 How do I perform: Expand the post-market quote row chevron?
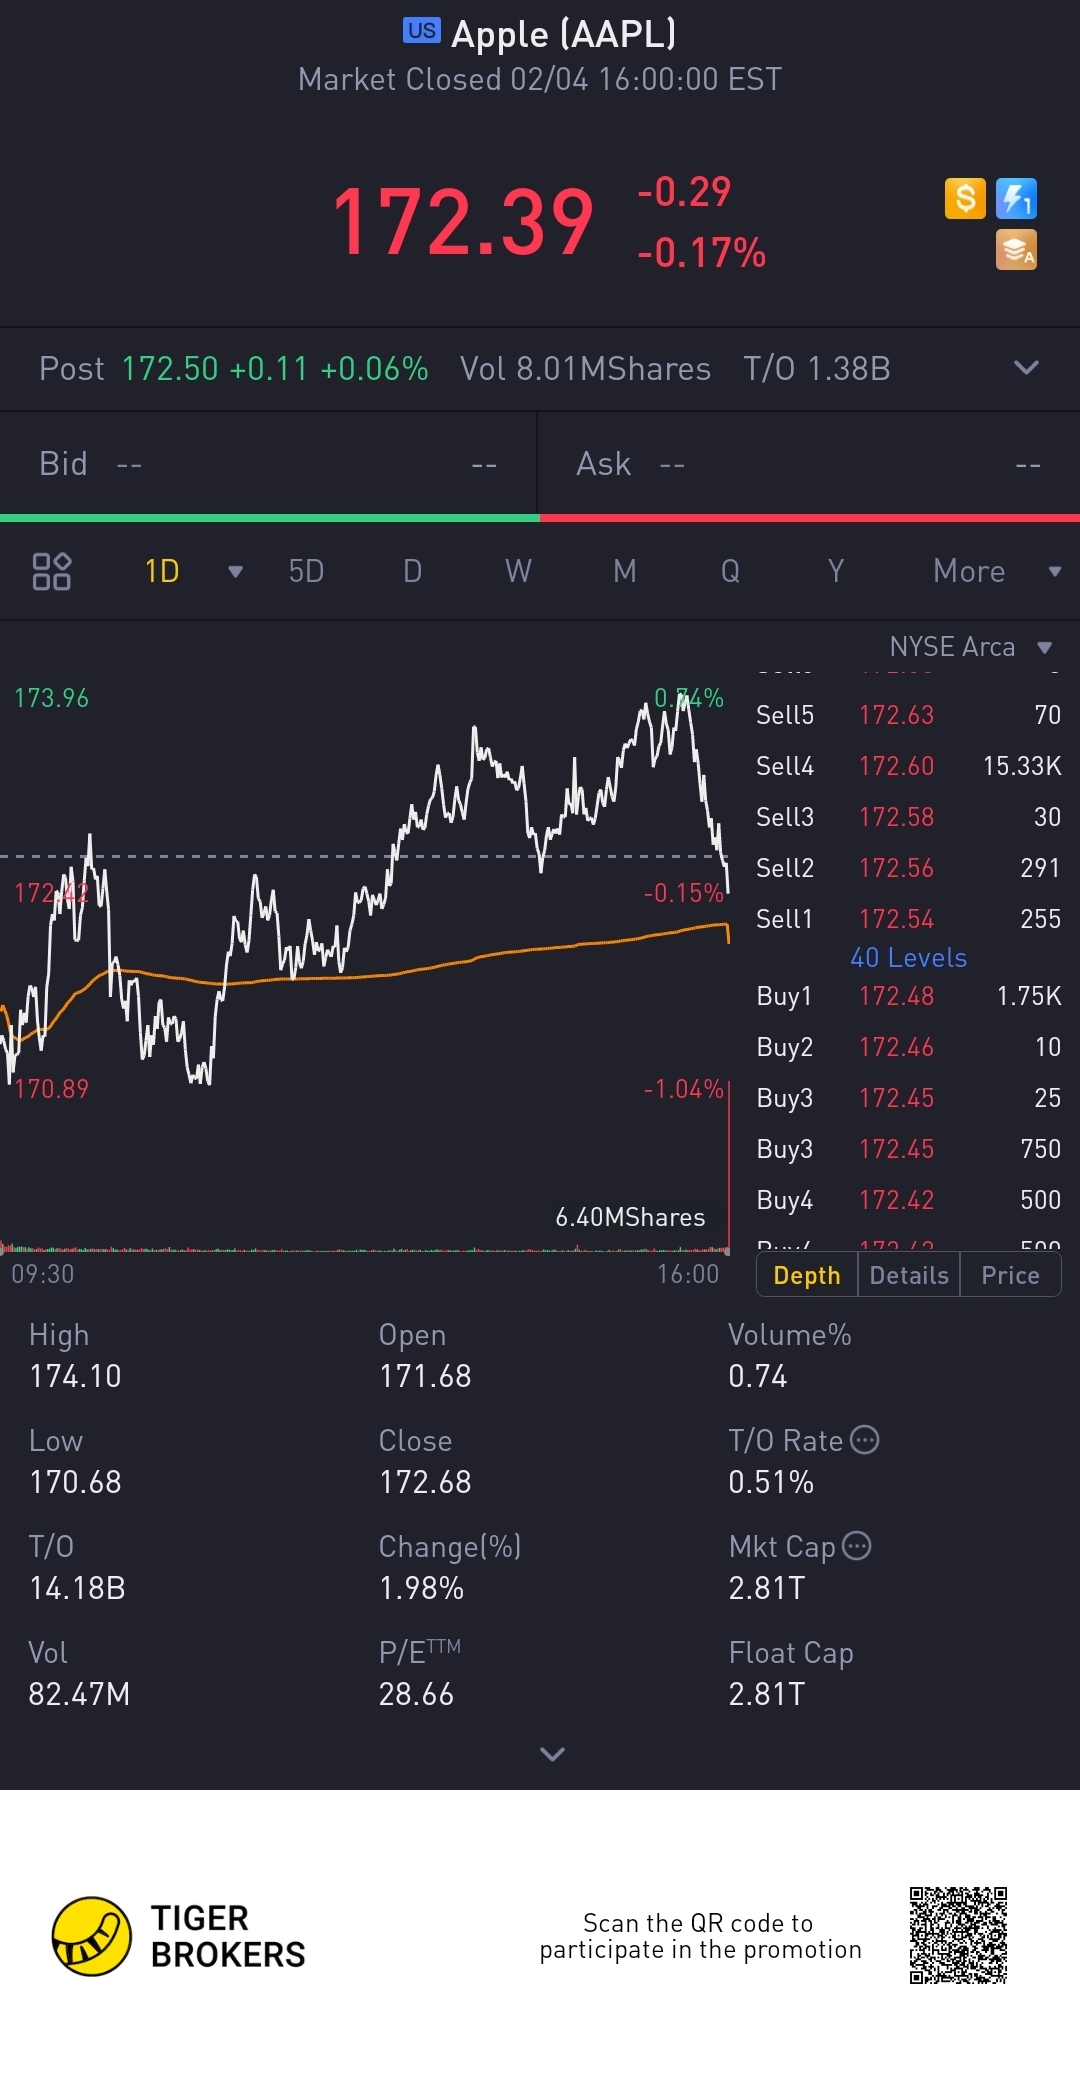coord(1026,368)
